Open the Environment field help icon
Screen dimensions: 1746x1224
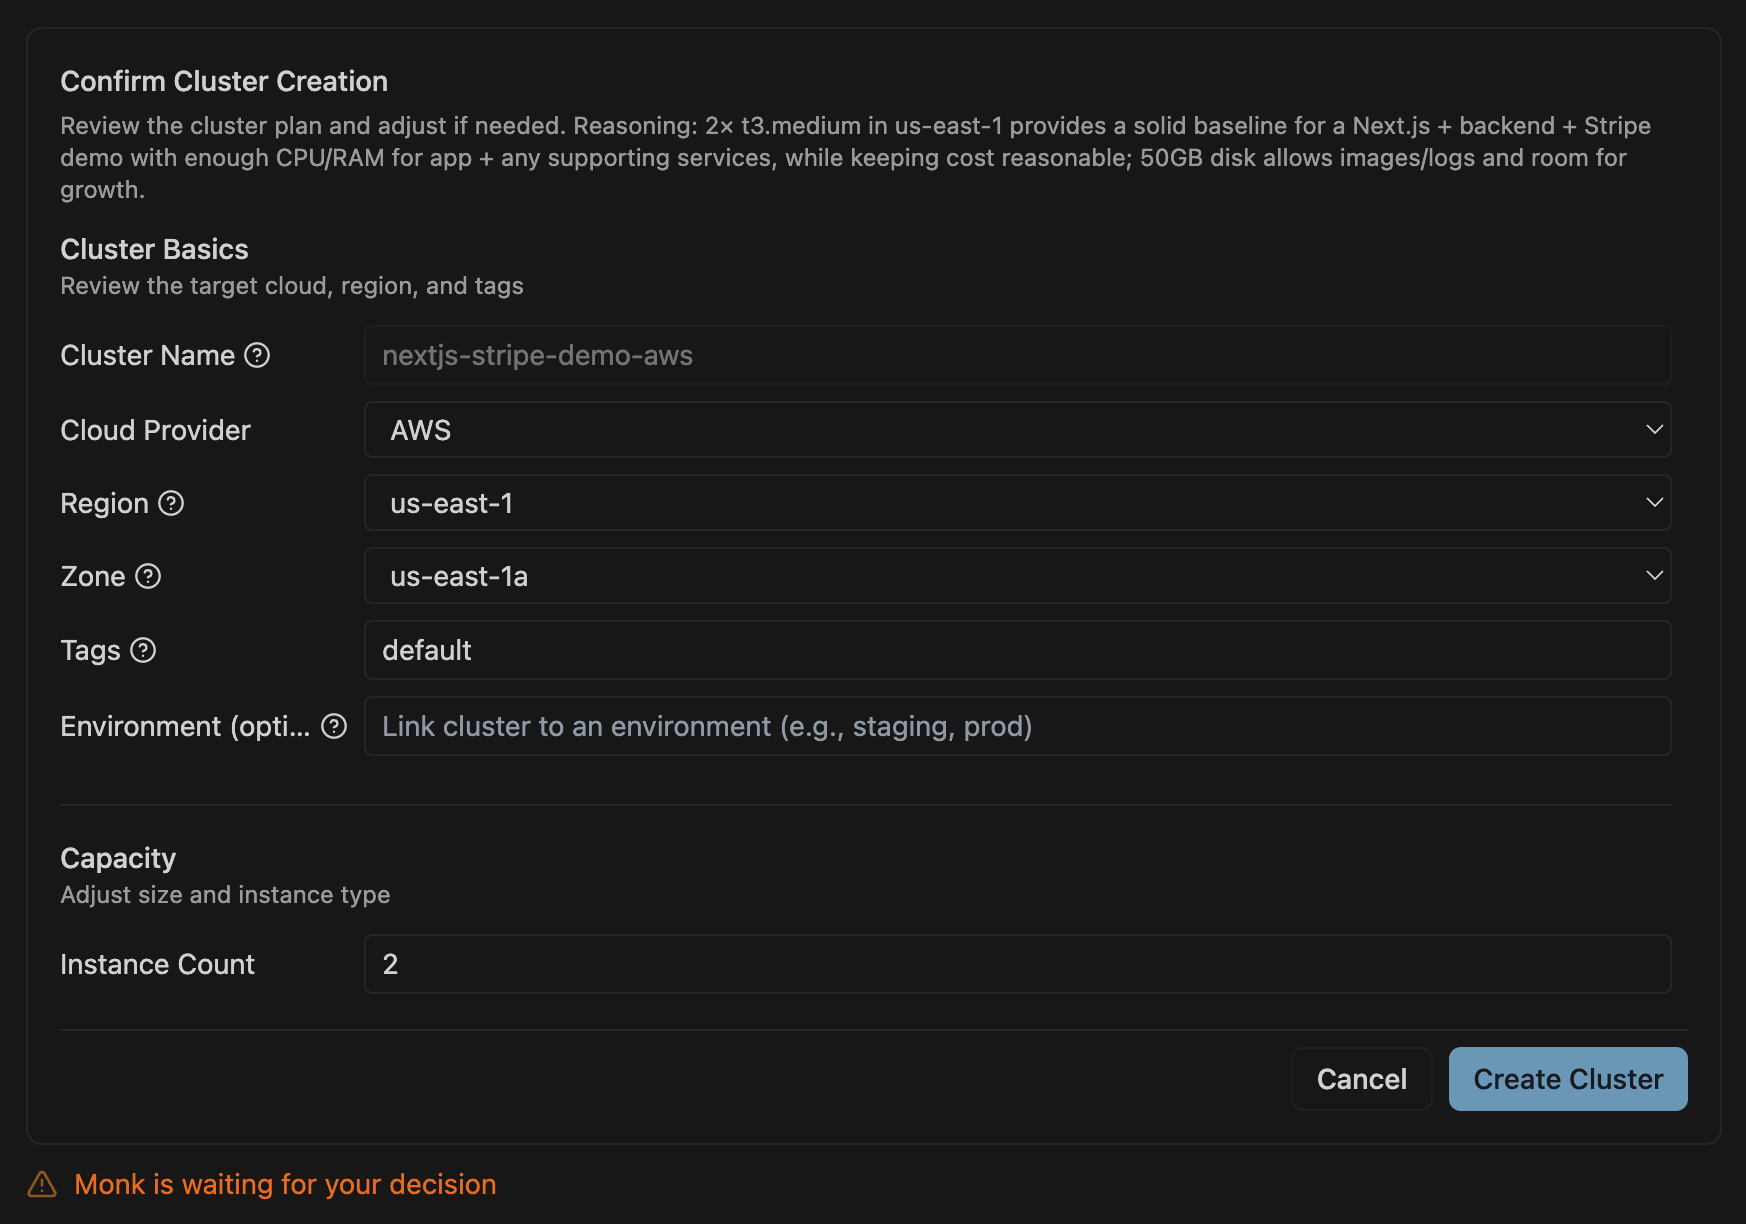[x=333, y=727]
